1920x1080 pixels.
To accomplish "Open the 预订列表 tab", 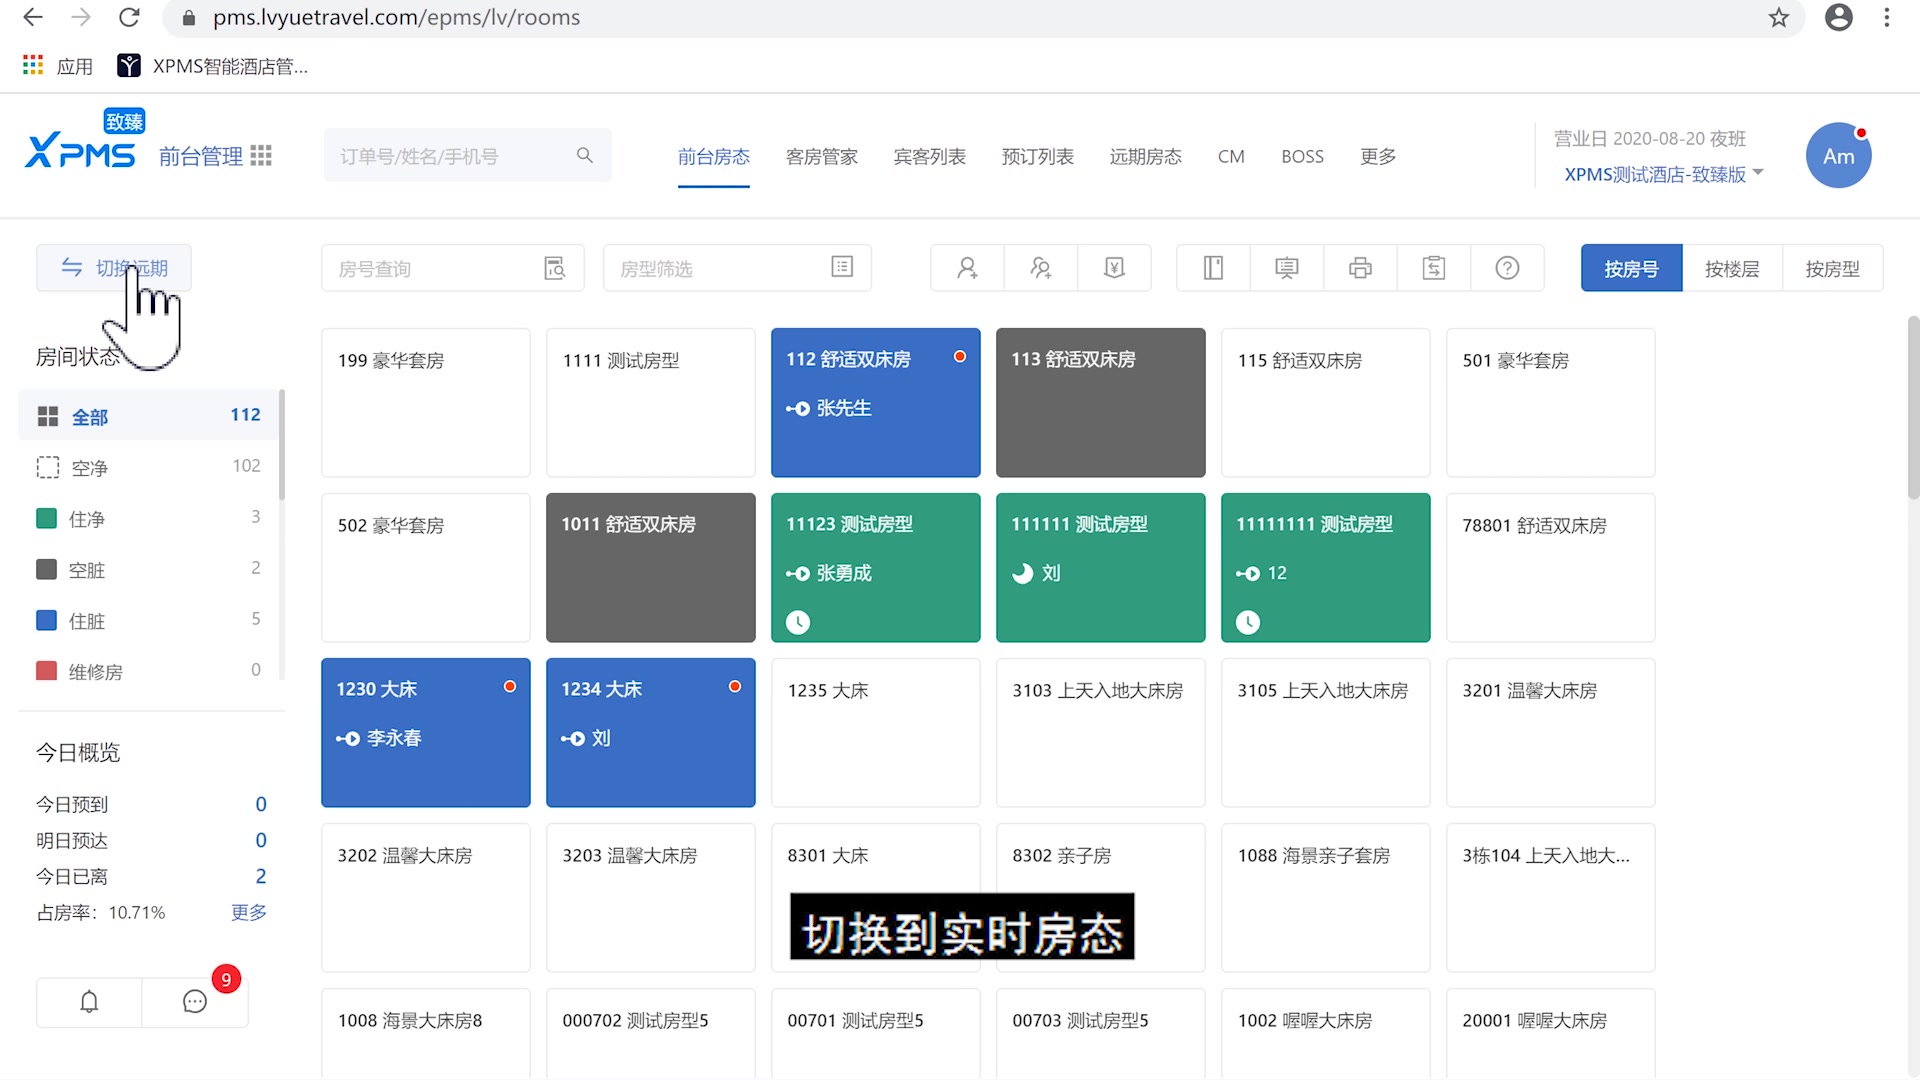I will 1037,156.
